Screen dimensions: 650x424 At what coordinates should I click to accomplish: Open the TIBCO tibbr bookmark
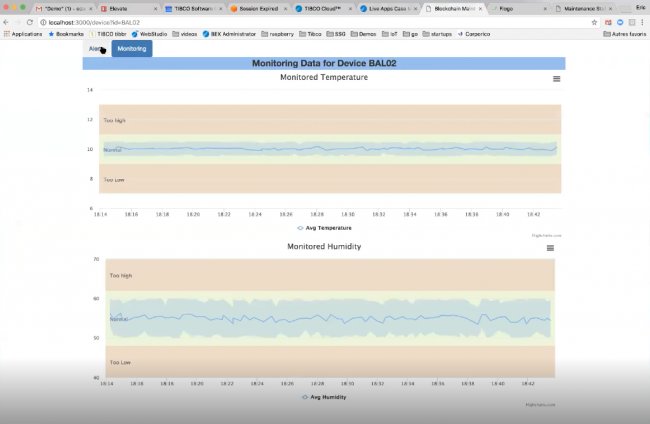[x=108, y=34]
